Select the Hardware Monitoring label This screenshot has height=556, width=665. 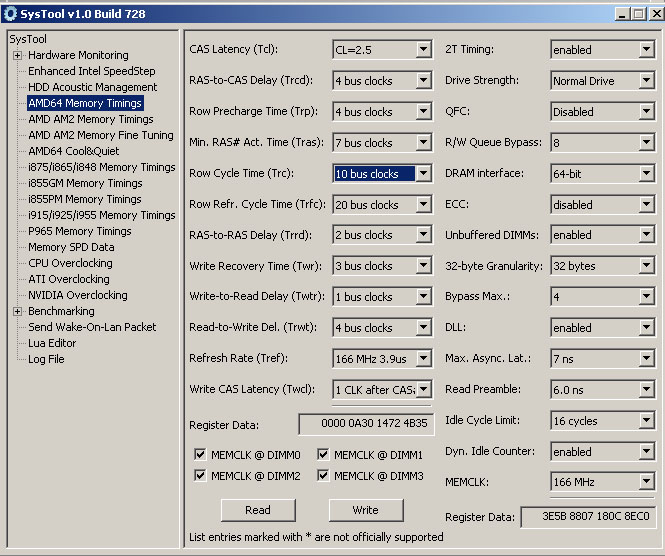coord(78,55)
